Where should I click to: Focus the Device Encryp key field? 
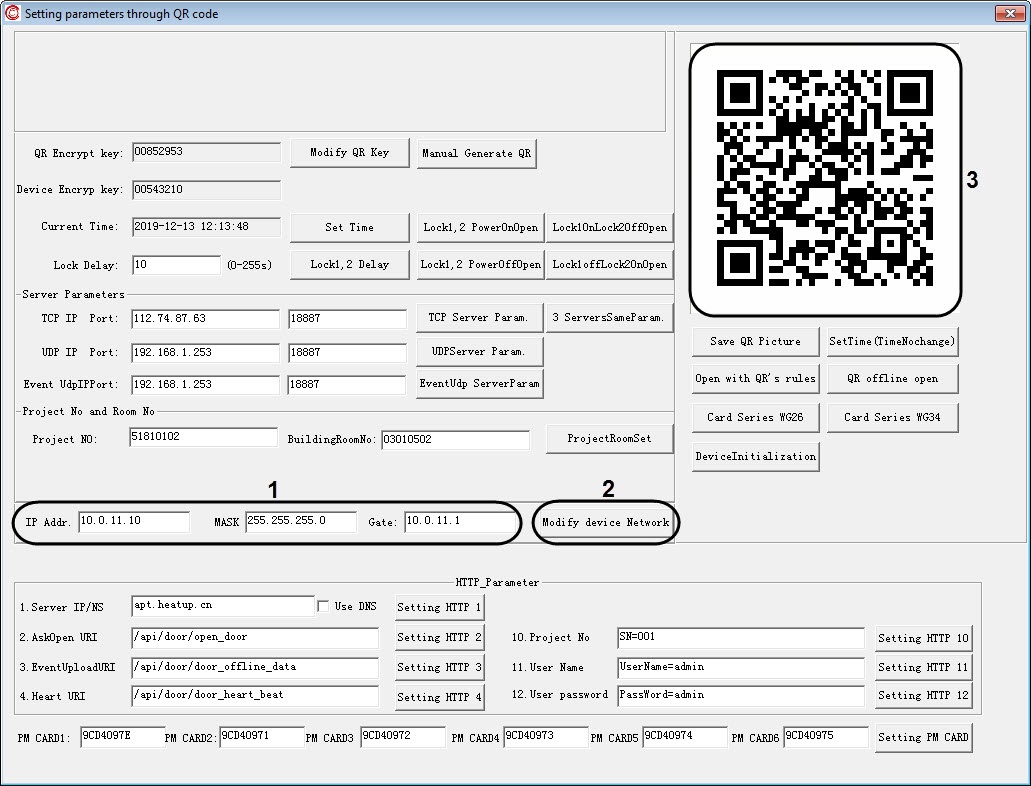point(206,190)
